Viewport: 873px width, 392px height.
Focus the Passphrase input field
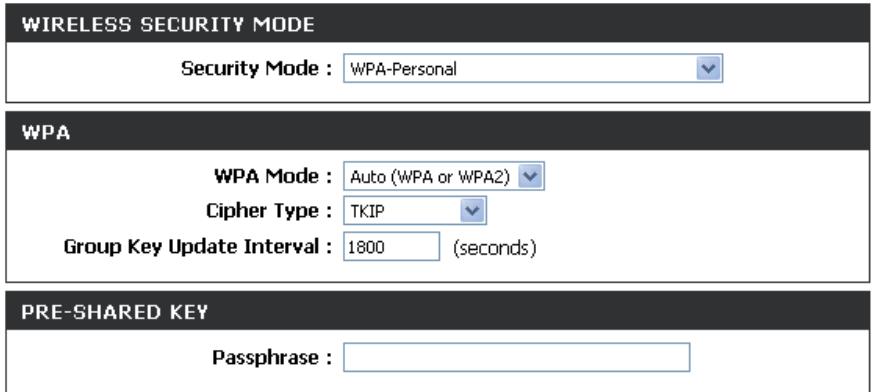(x=516, y=357)
